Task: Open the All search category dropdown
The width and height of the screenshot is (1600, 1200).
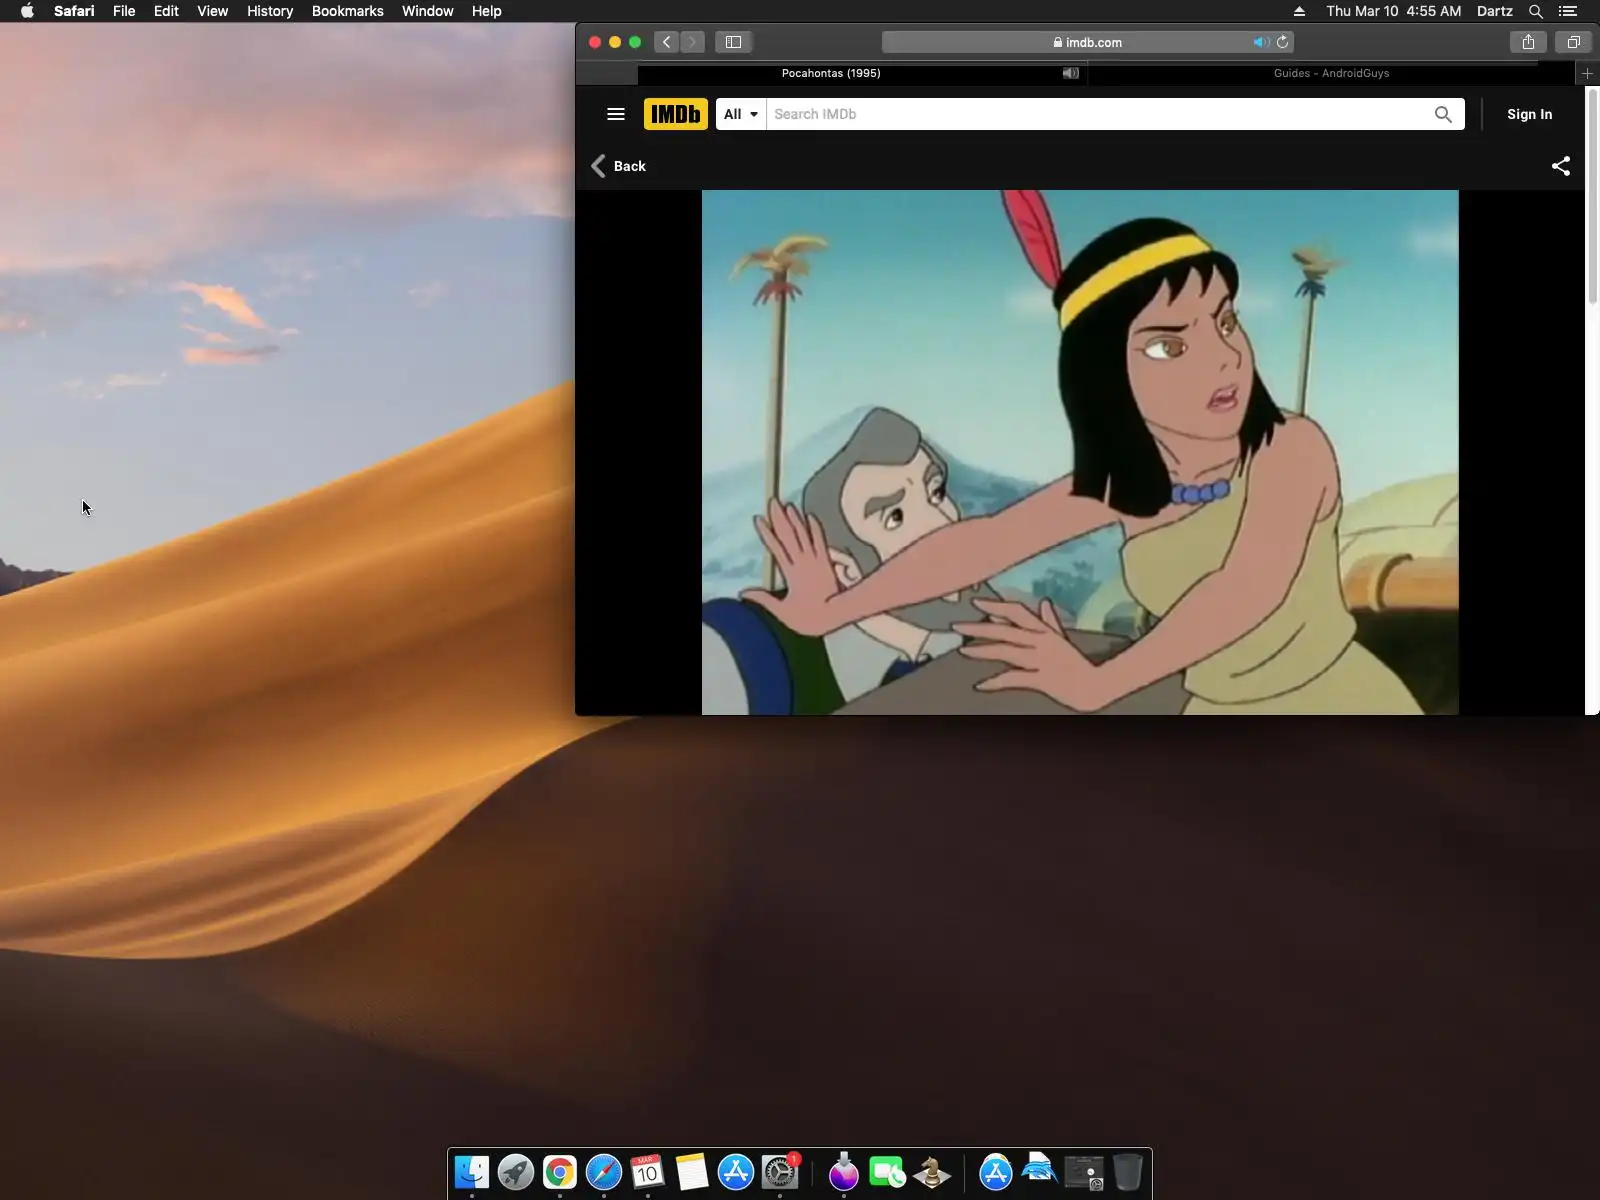Action: (x=741, y=114)
